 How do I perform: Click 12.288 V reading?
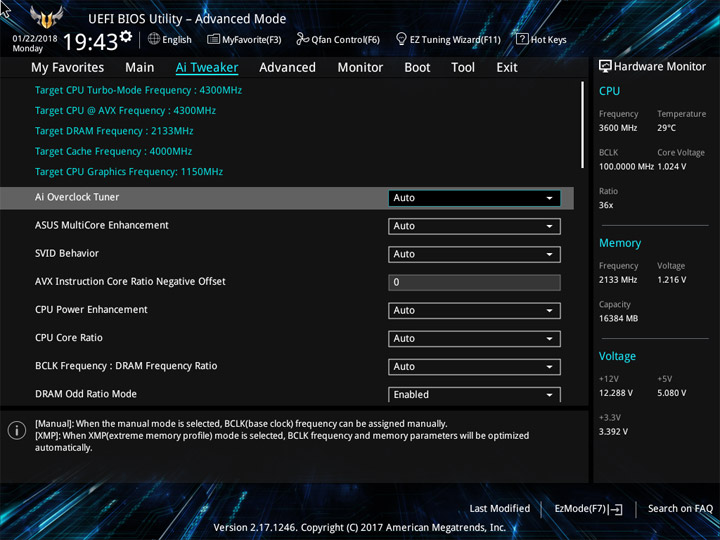point(615,393)
